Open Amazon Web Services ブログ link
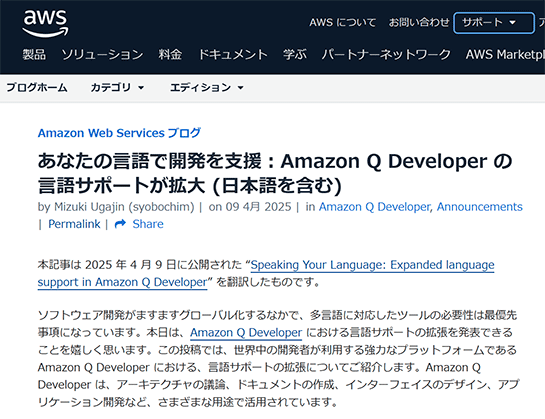The height and width of the screenshot is (419, 545). pyautogui.click(x=119, y=133)
